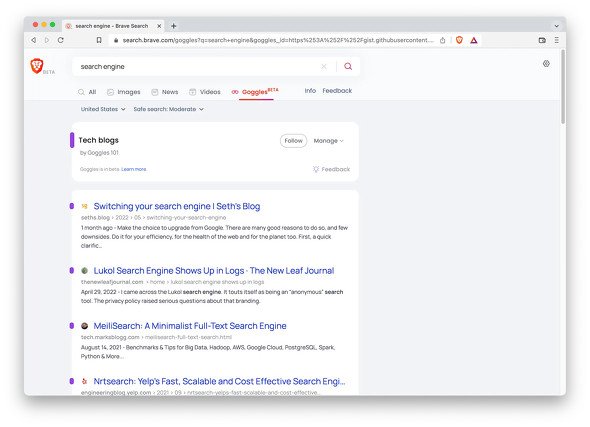Click the Brave Shields lion icon

coord(459,40)
